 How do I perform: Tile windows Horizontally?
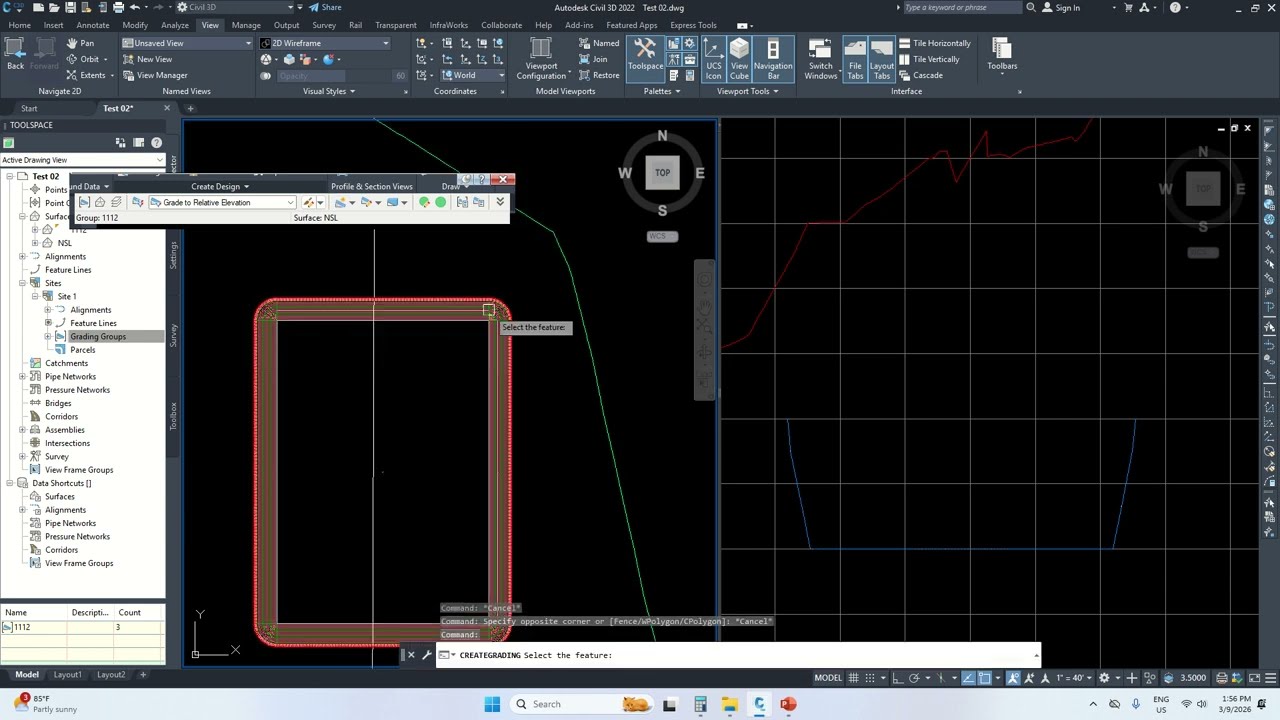(x=934, y=43)
